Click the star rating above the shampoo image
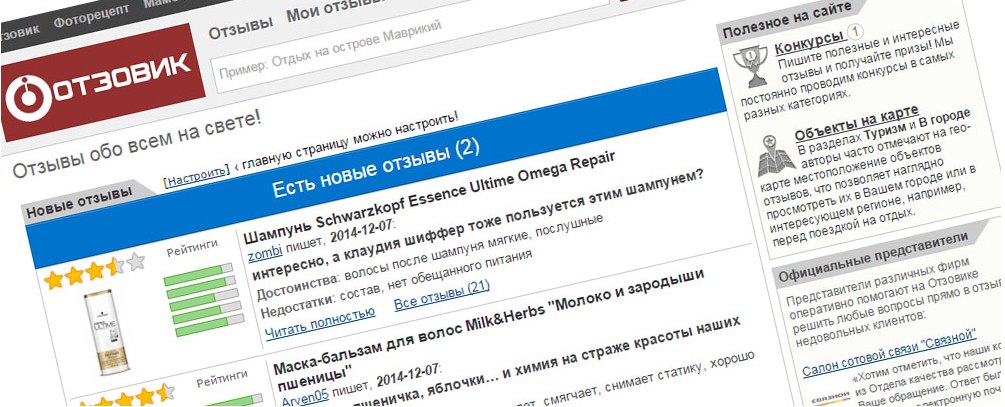This screenshot has width=1005, height=407. [95, 272]
